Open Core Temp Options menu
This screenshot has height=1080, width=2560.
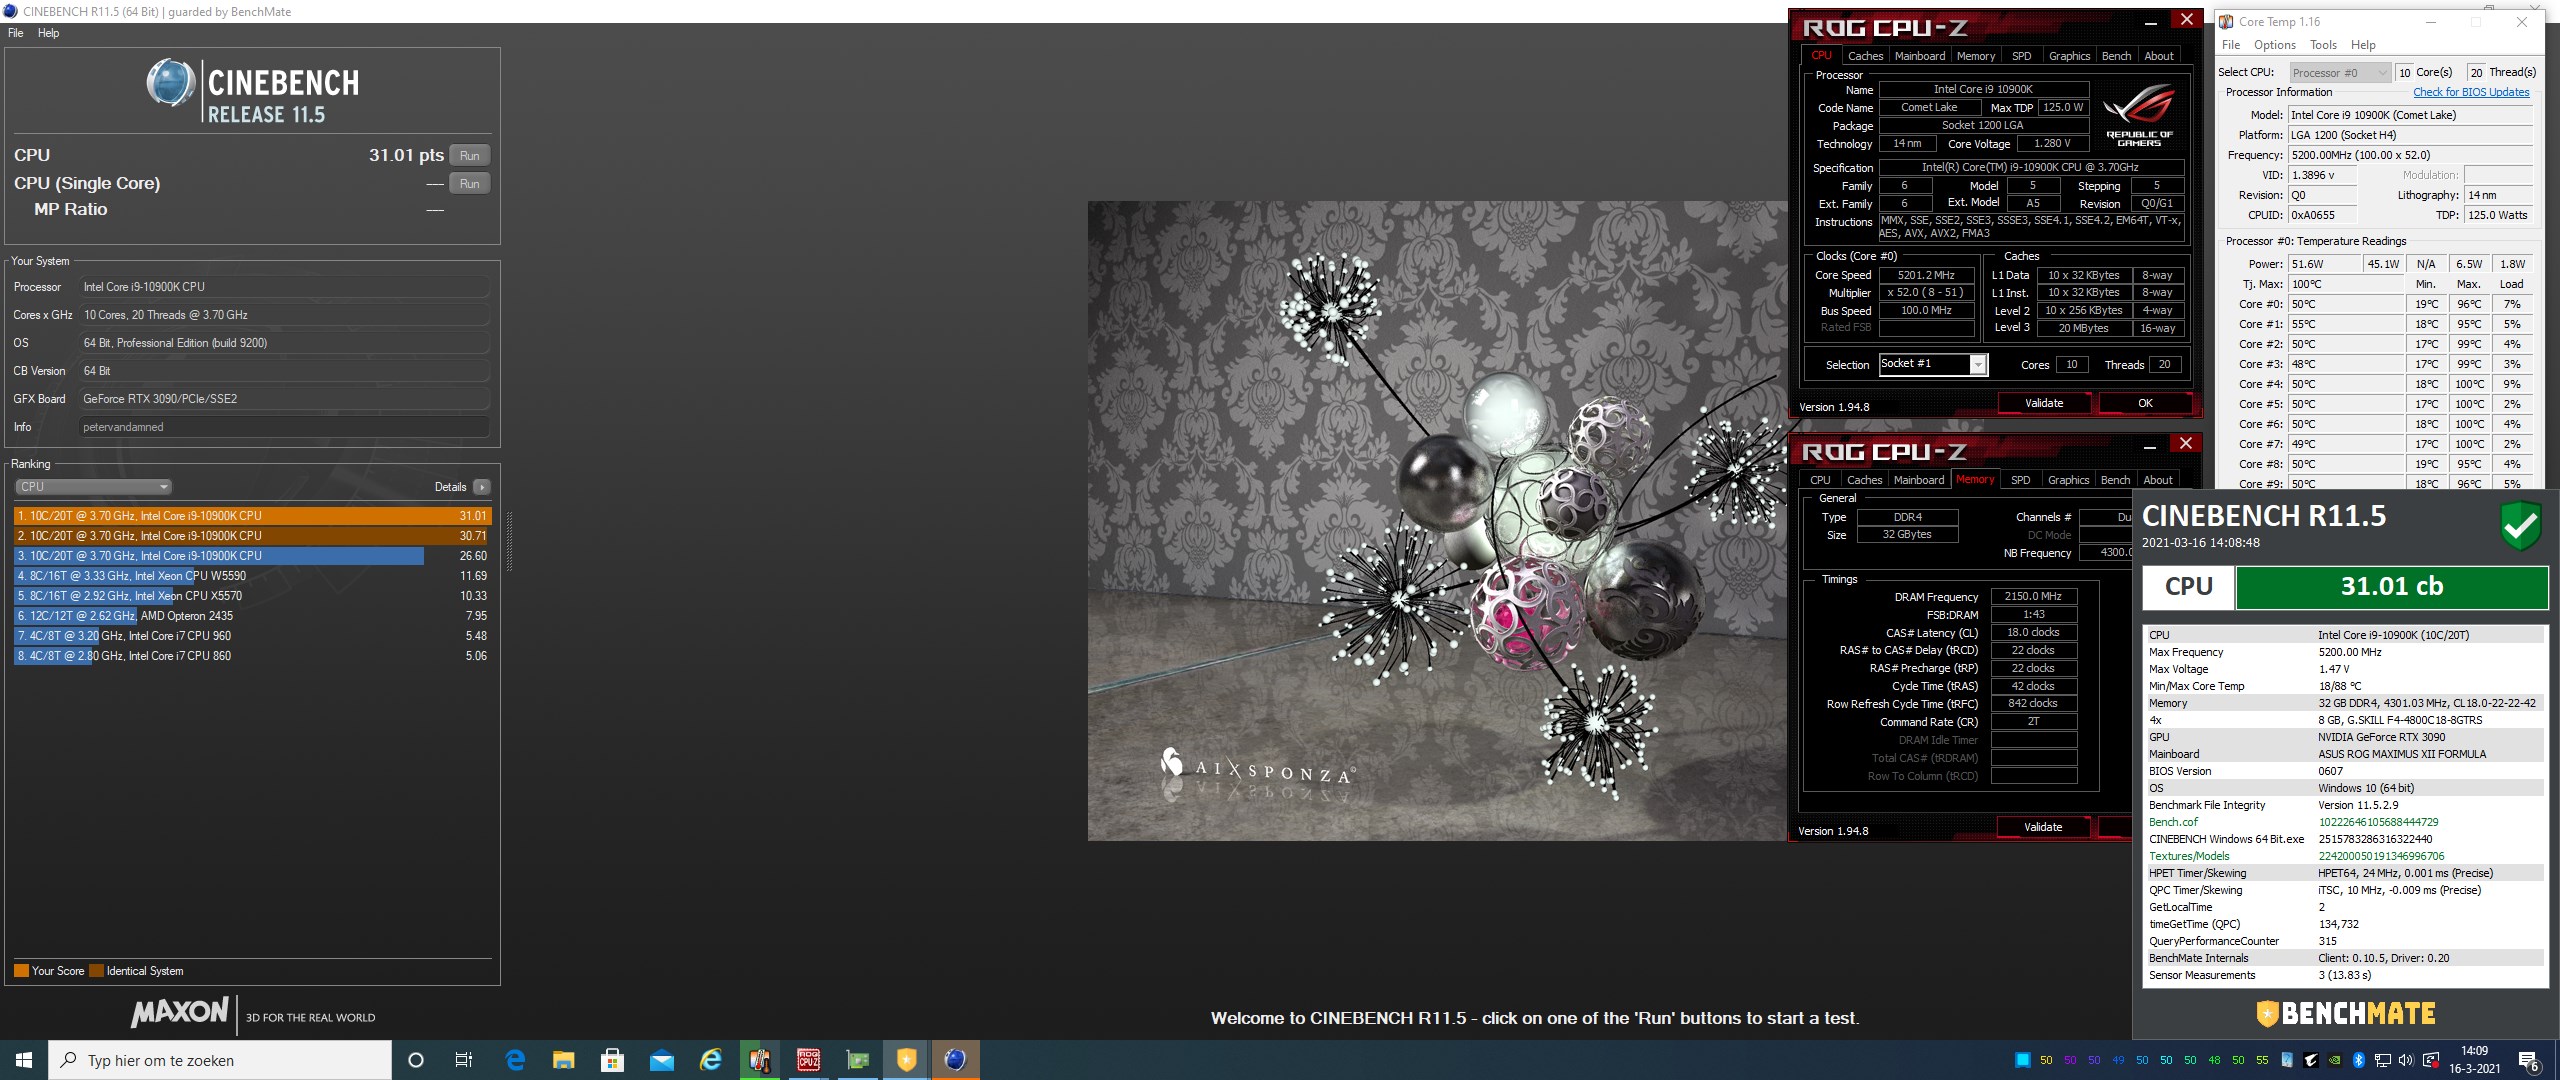pyautogui.click(x=2274, y=45)
